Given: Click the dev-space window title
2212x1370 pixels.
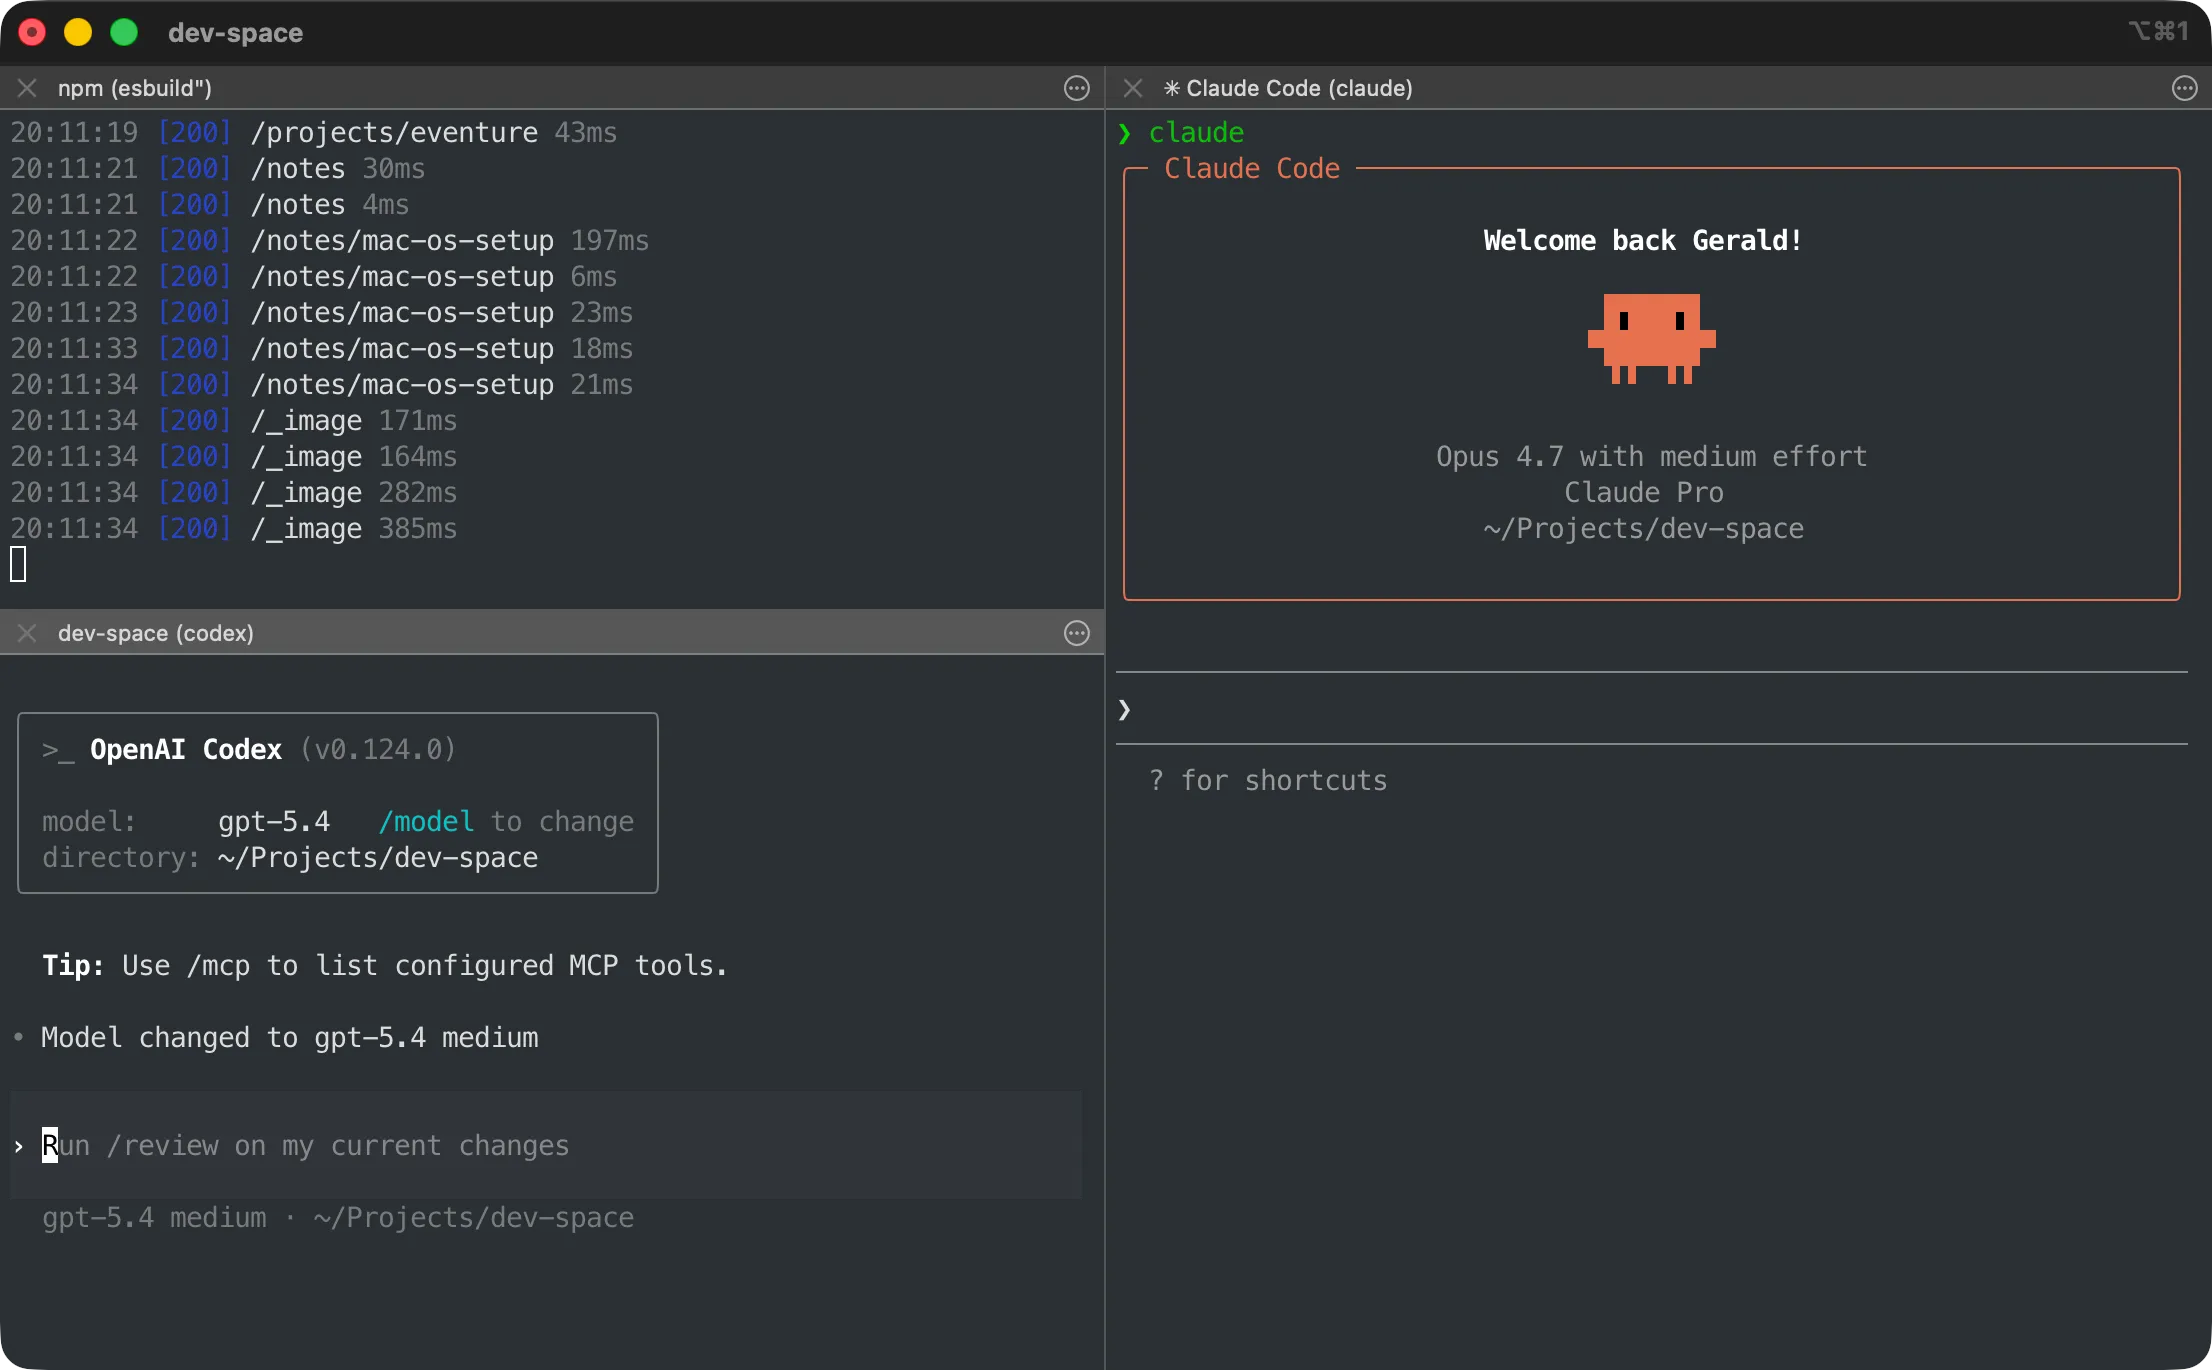Looking at the screenshot, I should coord(235,32).
